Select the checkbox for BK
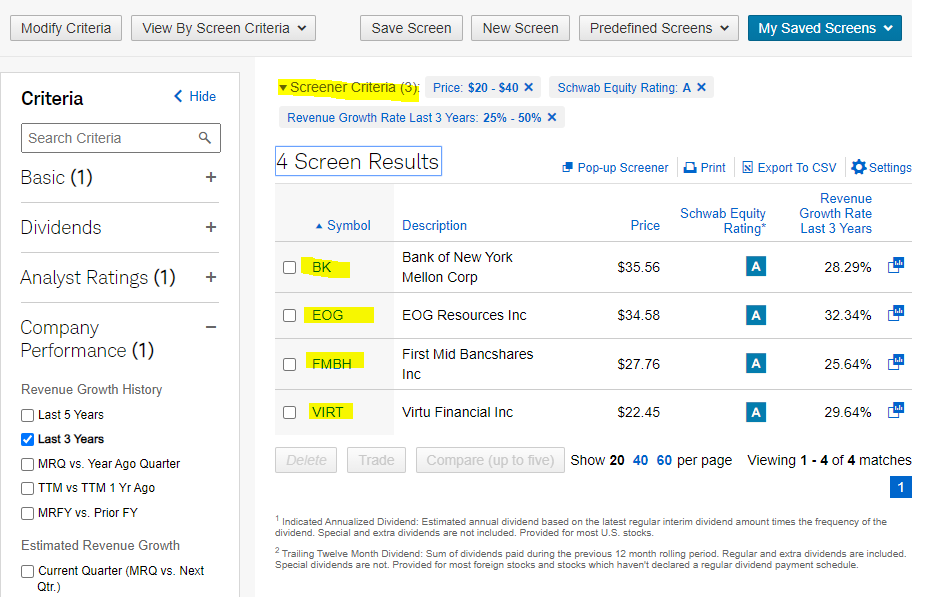The width and height of the screenshot is (928, 597). 289,267
